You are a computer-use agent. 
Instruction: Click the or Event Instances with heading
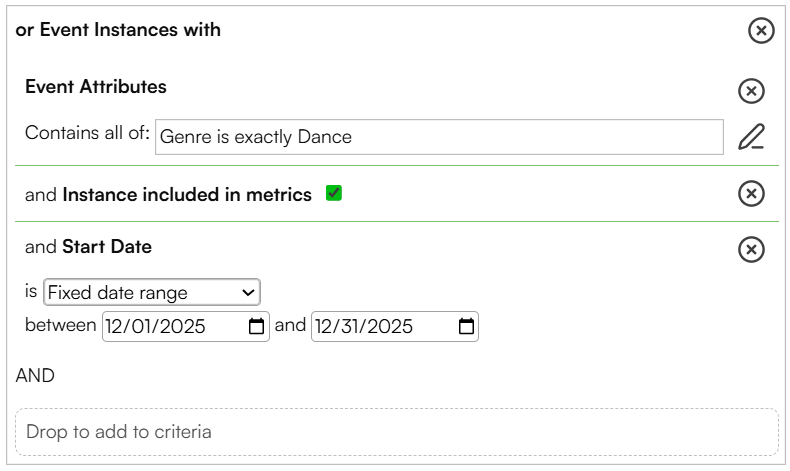(x=118, y=30)
